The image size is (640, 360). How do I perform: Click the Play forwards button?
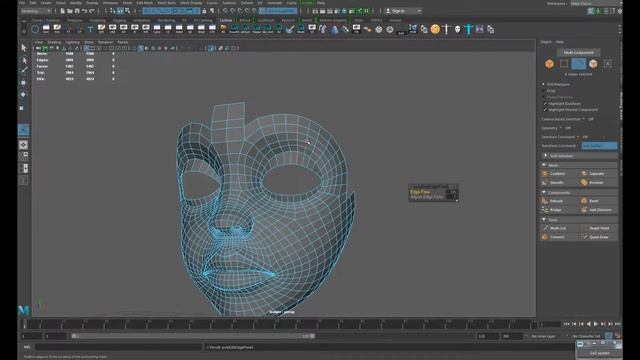596,324
